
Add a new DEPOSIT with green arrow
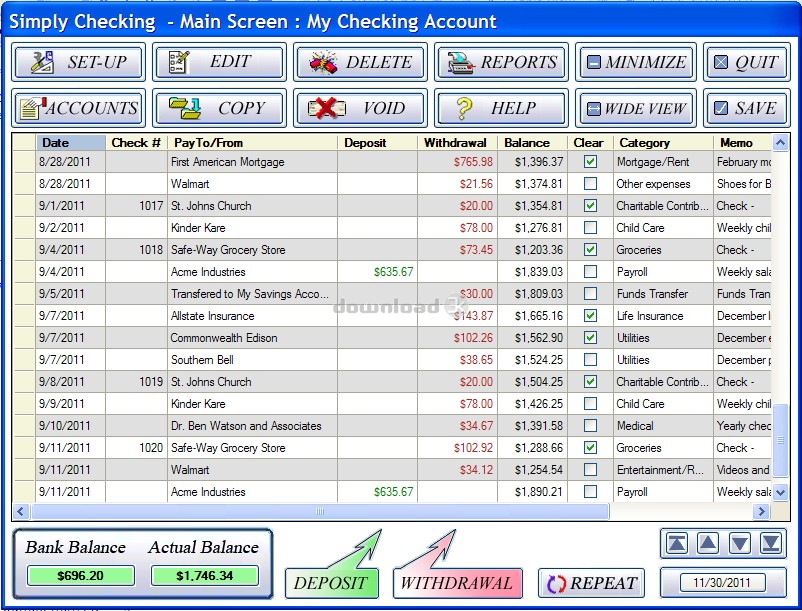pos(332,582)
